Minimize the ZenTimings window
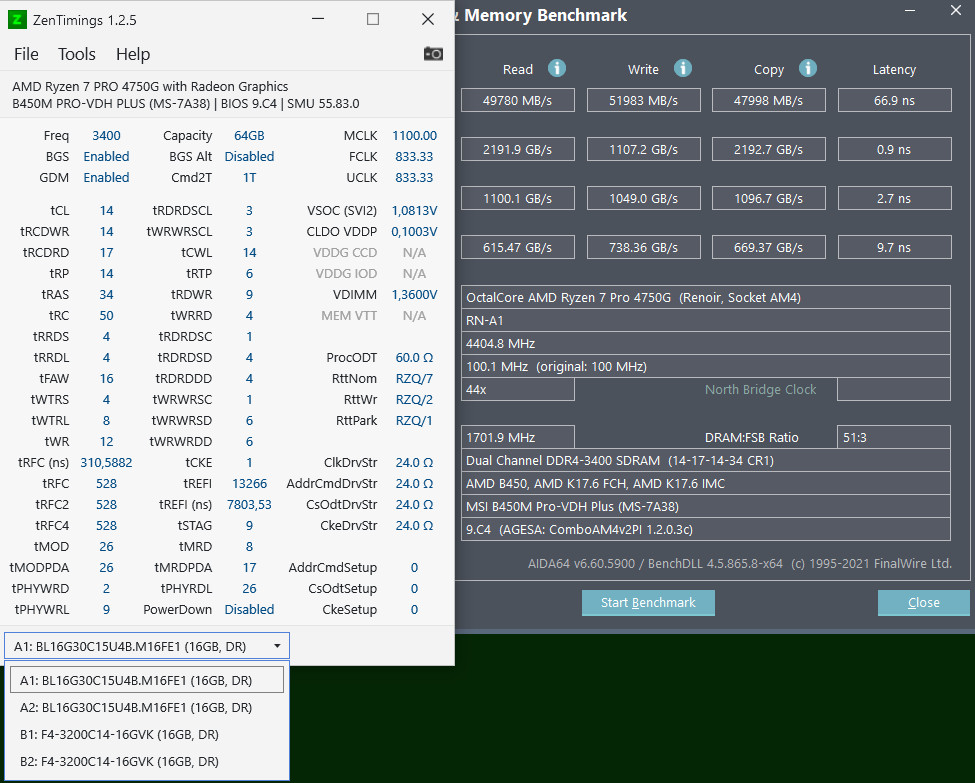This screenshot has width=975, height=783. pos(318,19)
